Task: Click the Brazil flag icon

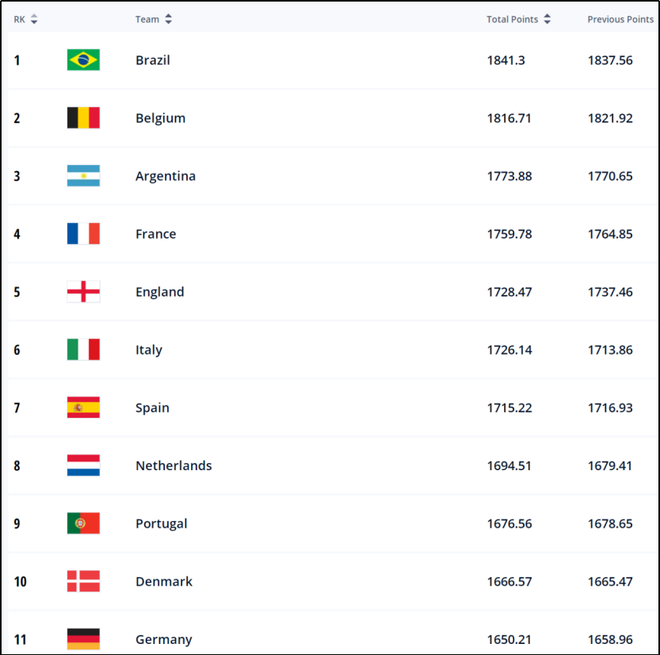Action: [83, 60]
